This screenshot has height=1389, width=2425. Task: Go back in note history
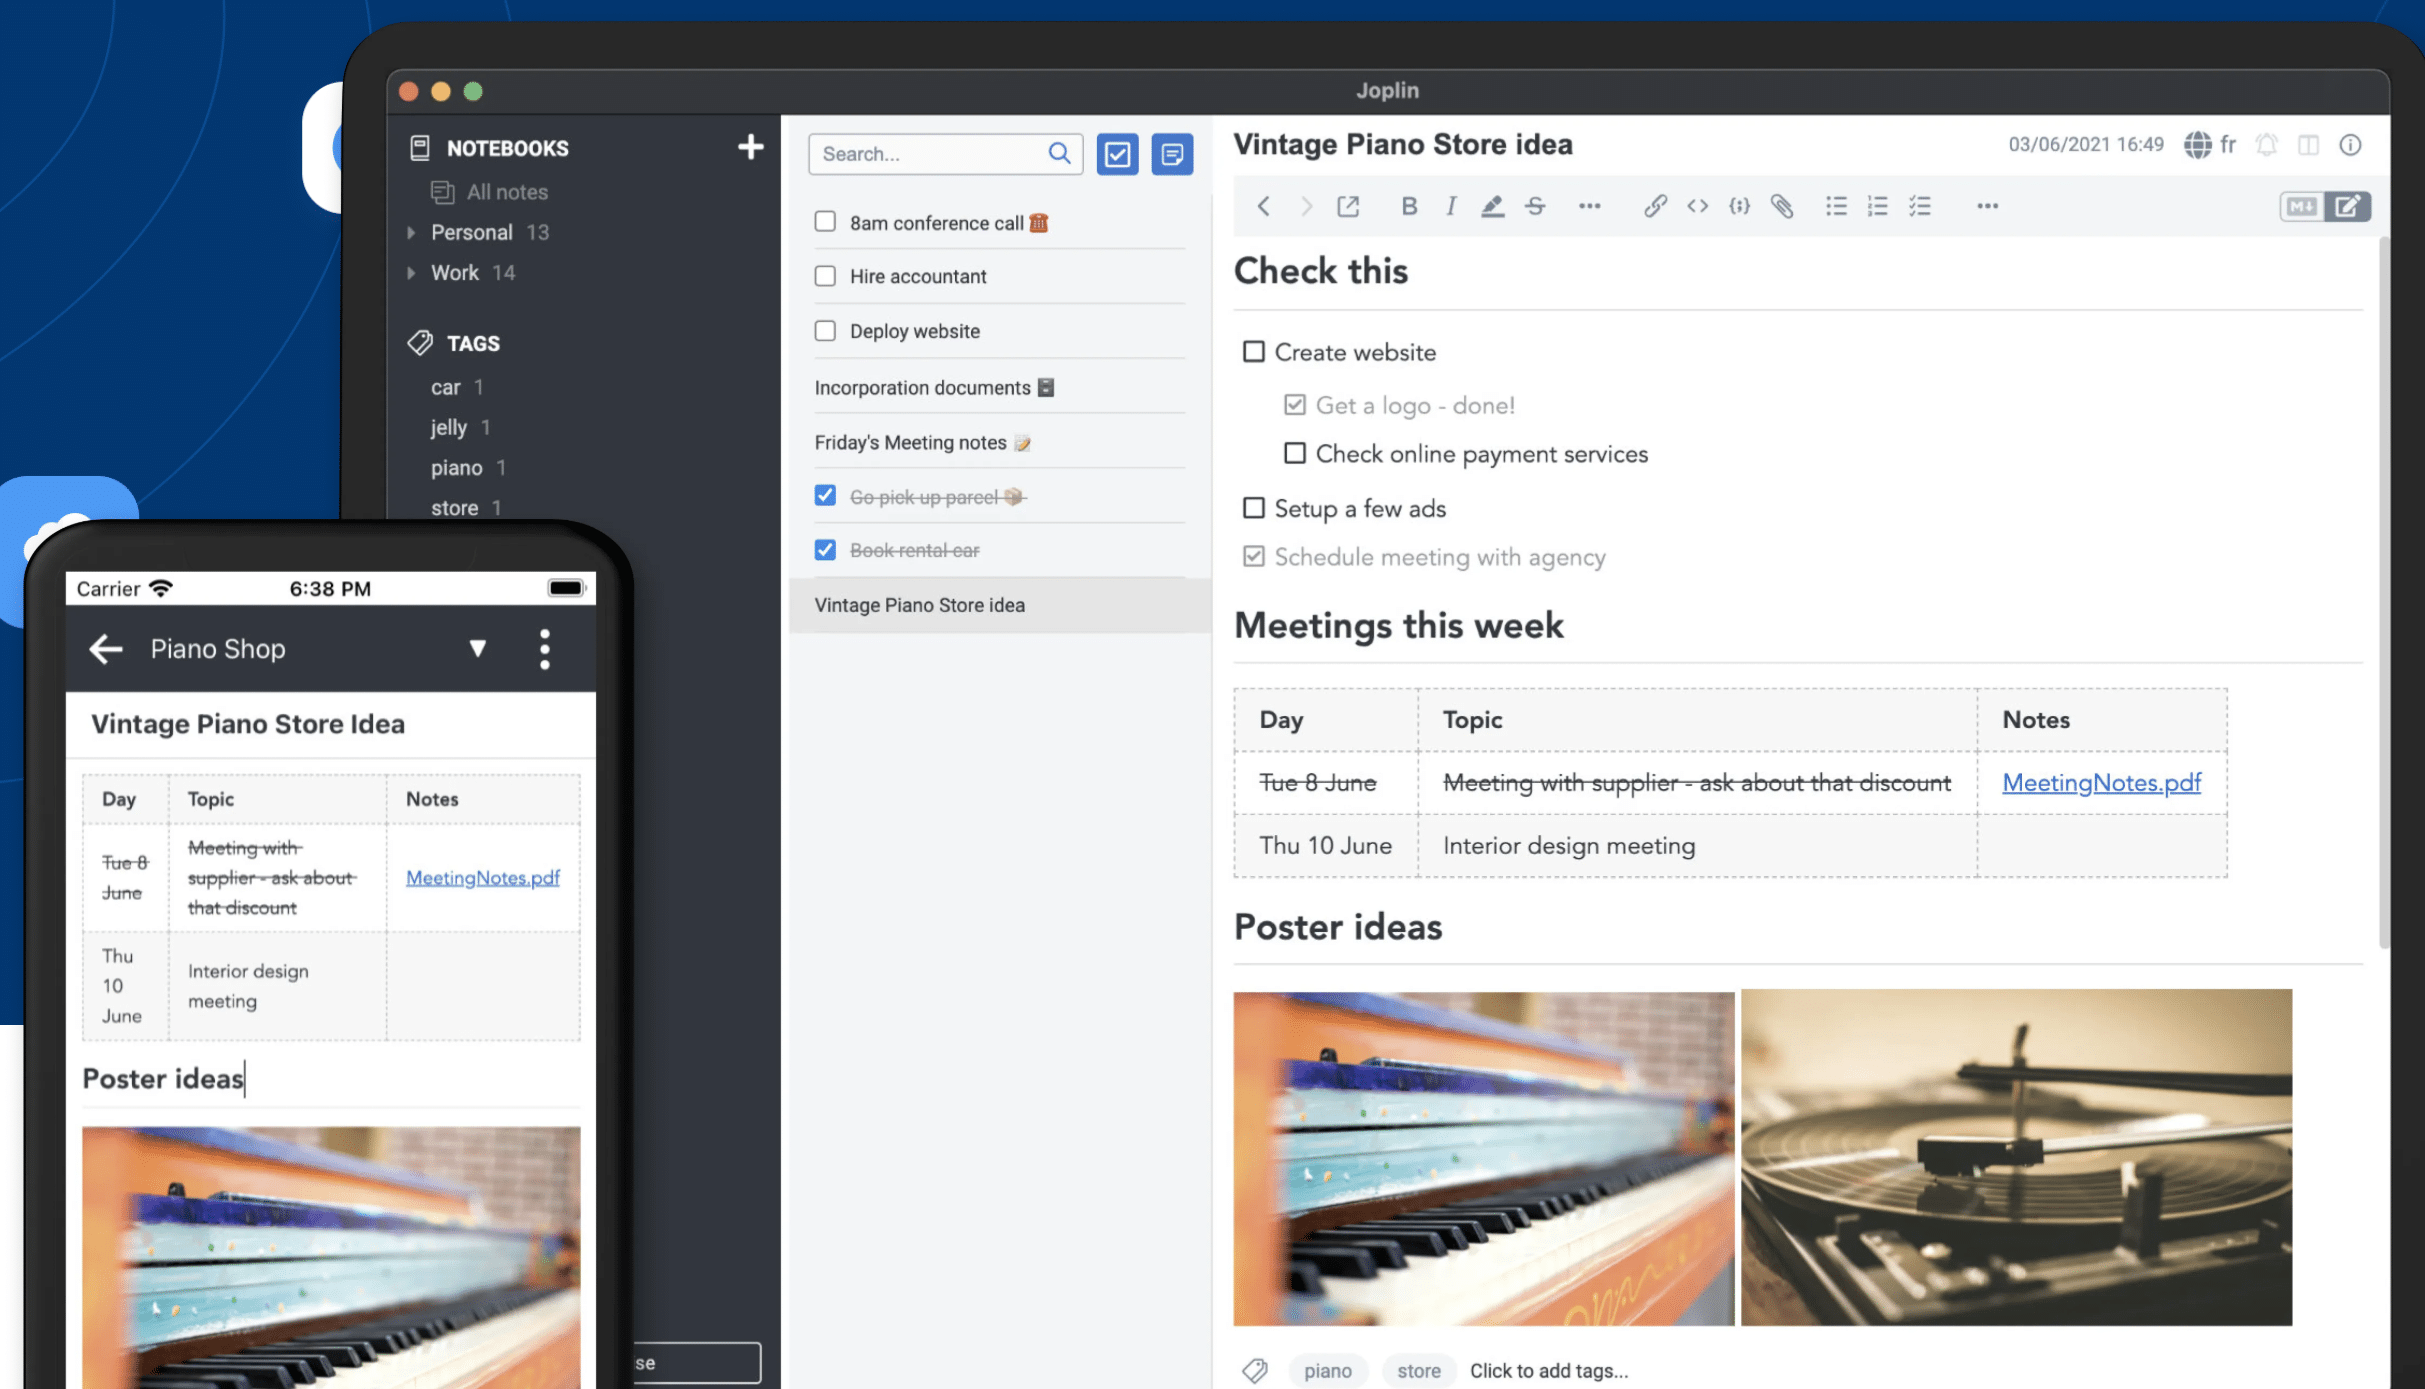tap(1263, 206)
